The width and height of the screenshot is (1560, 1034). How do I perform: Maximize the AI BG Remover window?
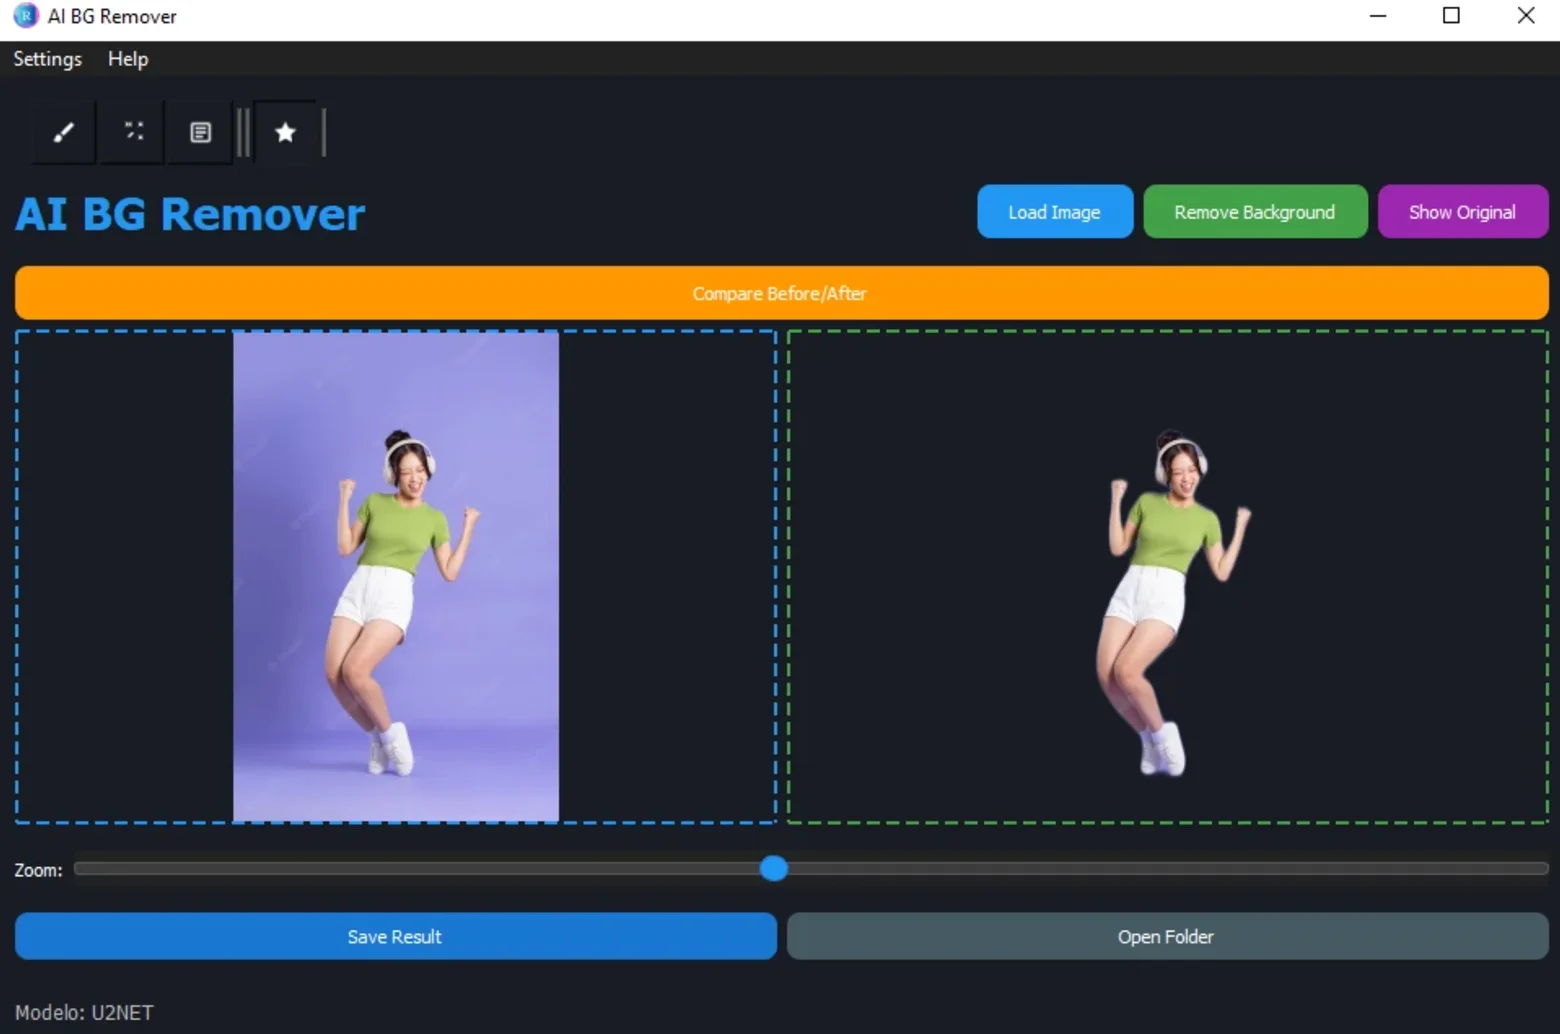tap(1451, 16)
